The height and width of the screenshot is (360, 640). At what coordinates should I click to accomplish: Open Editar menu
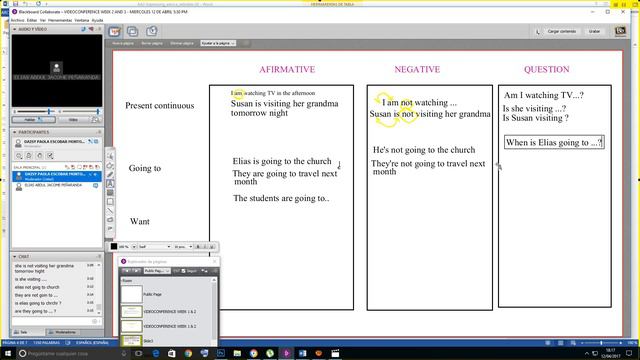[32, 20]
